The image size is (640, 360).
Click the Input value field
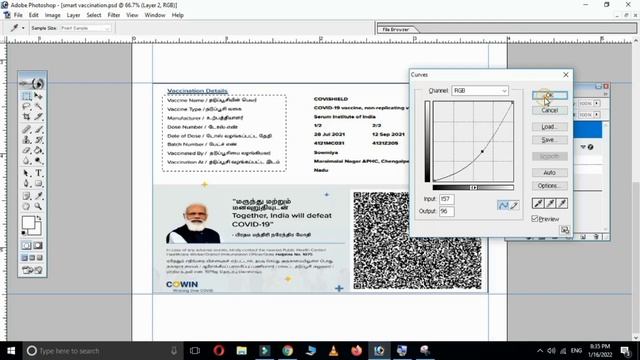tap(447, 199)
